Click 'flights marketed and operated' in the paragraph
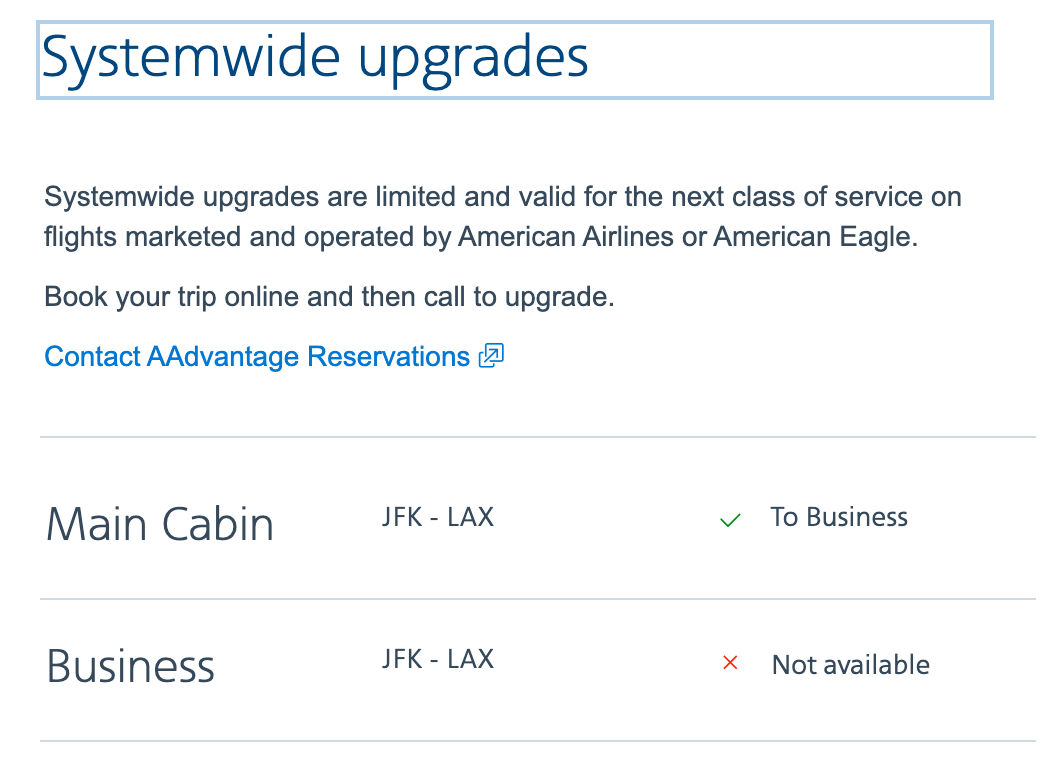Screen dimensions: 1042x758 246,238
